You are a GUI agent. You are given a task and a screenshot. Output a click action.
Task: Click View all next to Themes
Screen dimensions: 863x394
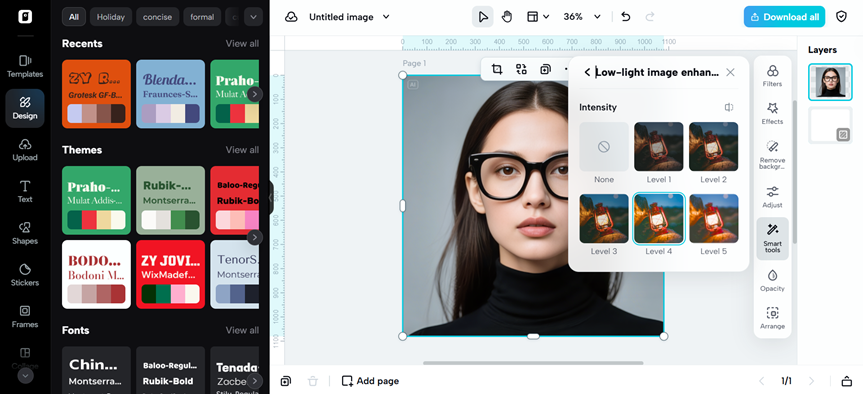click(242, 150)
